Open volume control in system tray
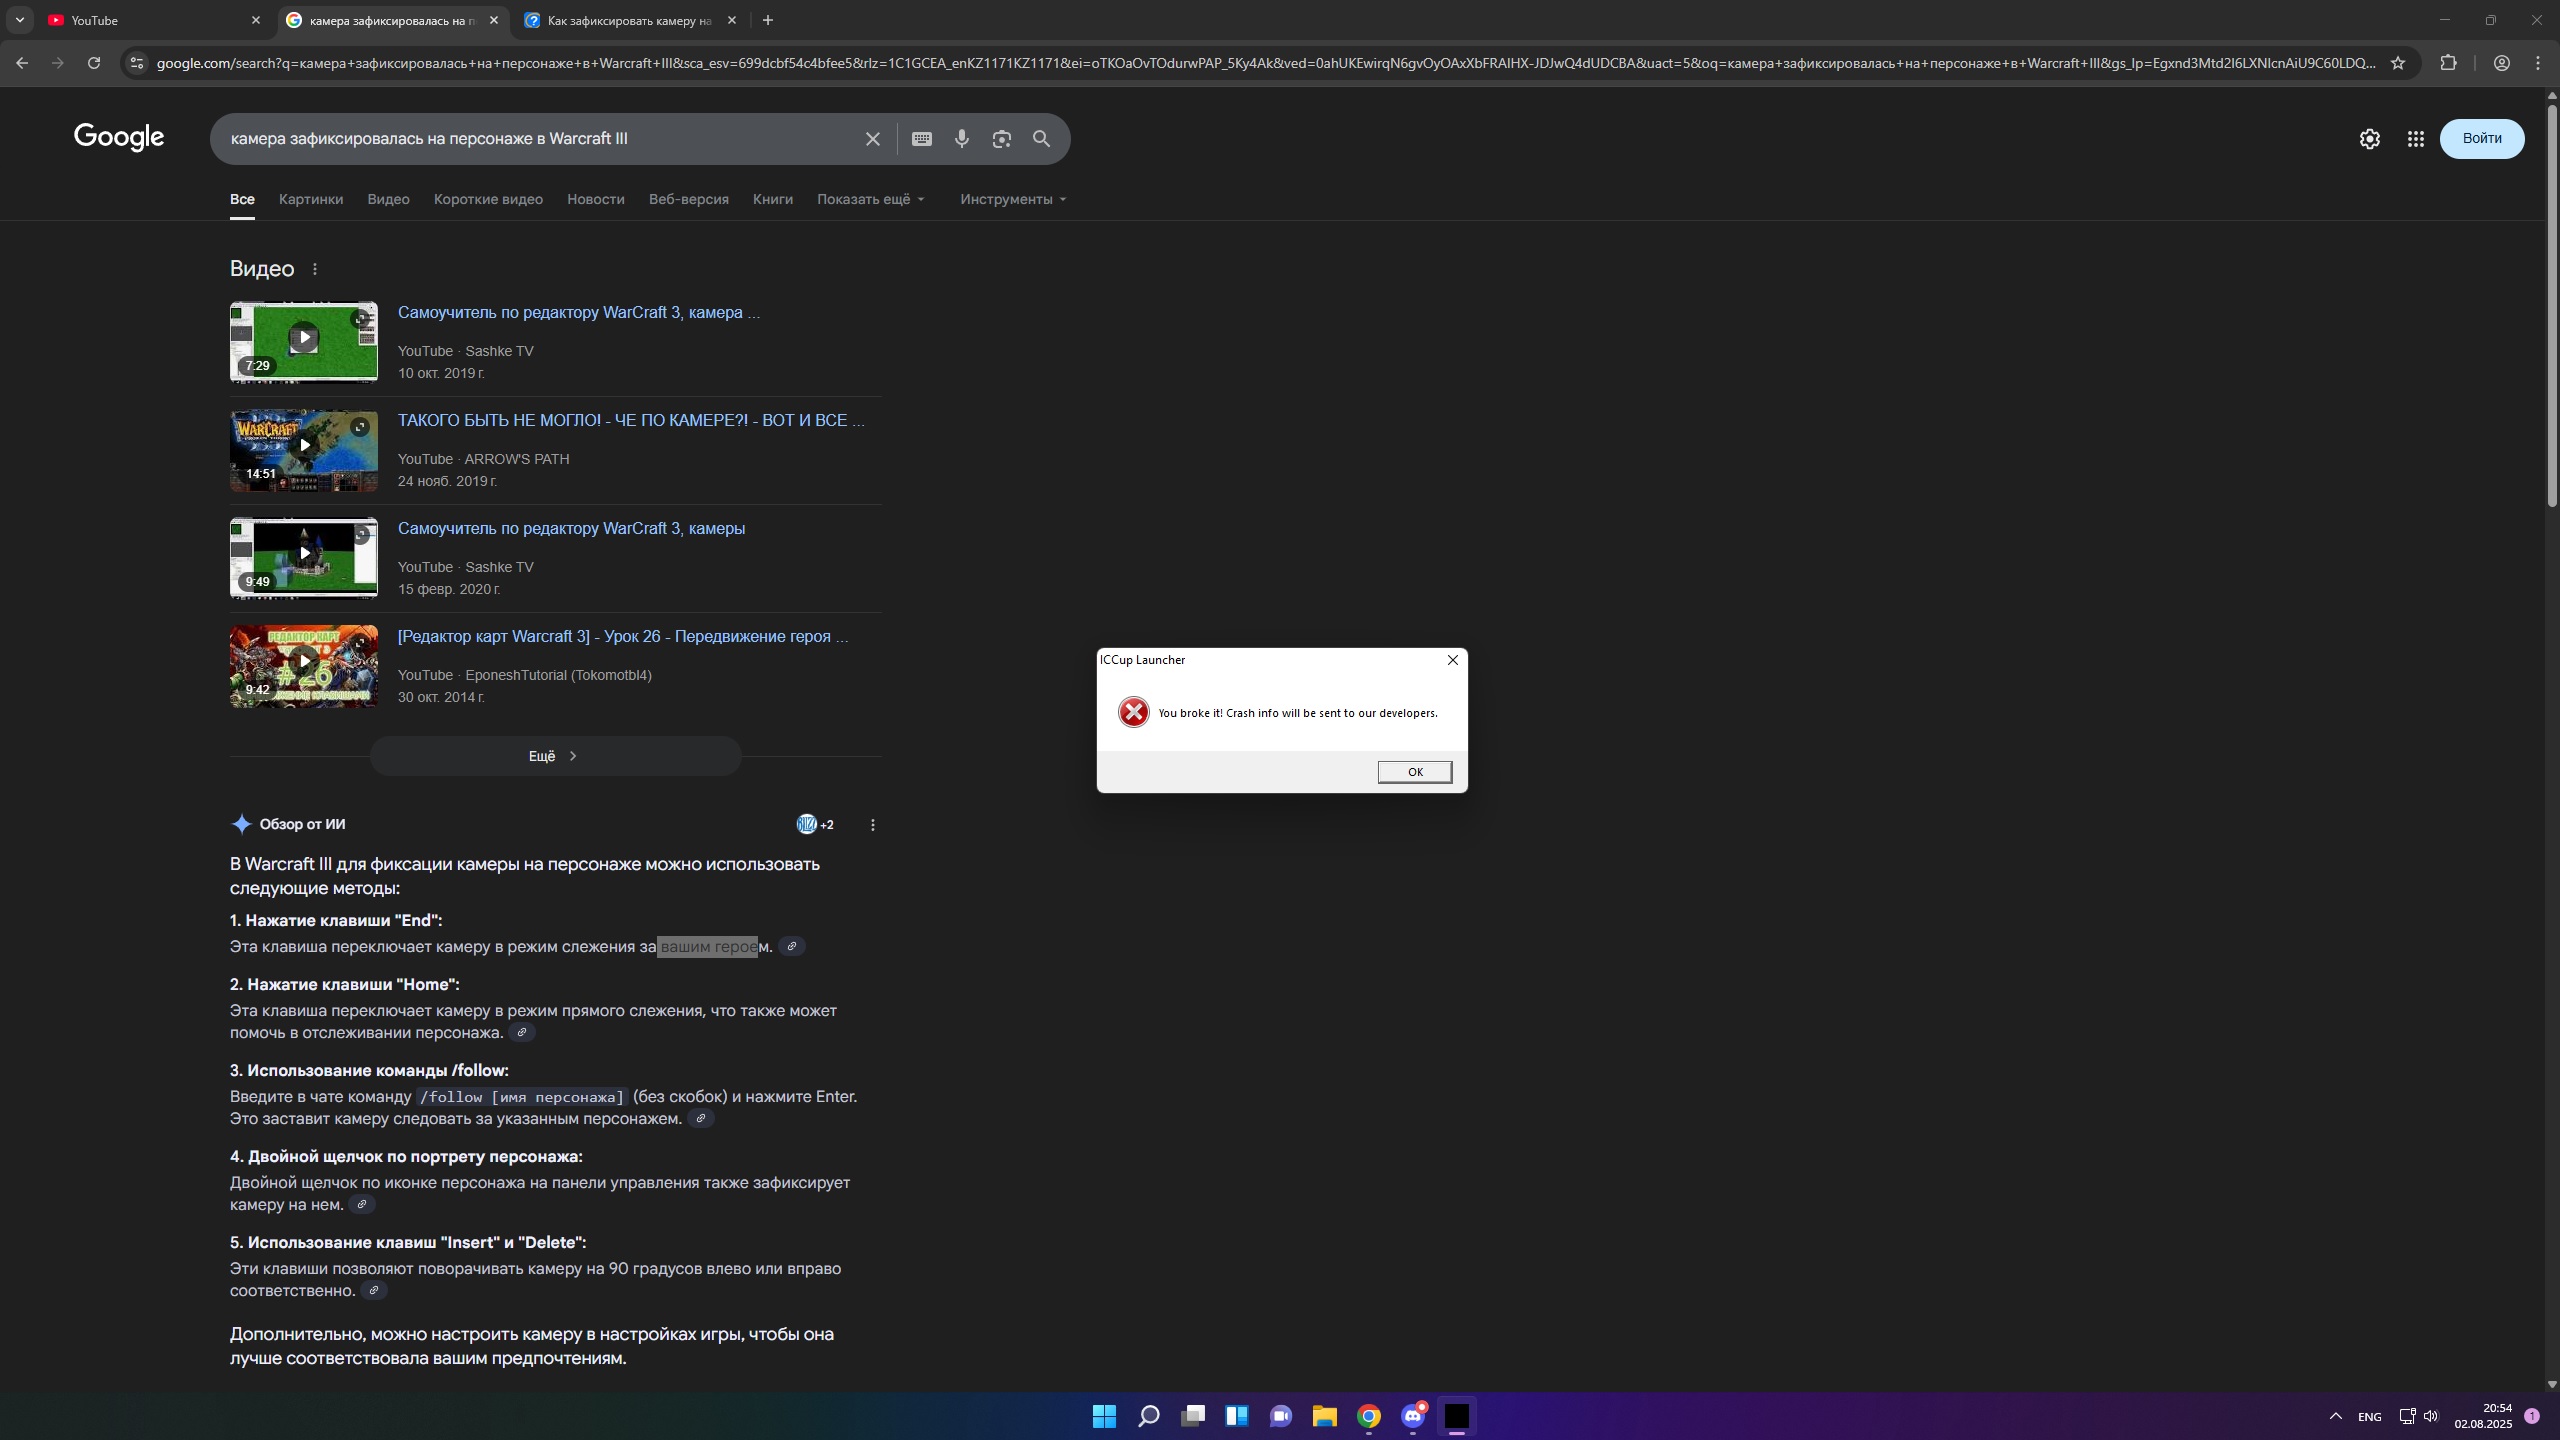This screenshot has width=2560, height=1440. (2431, 1416)
